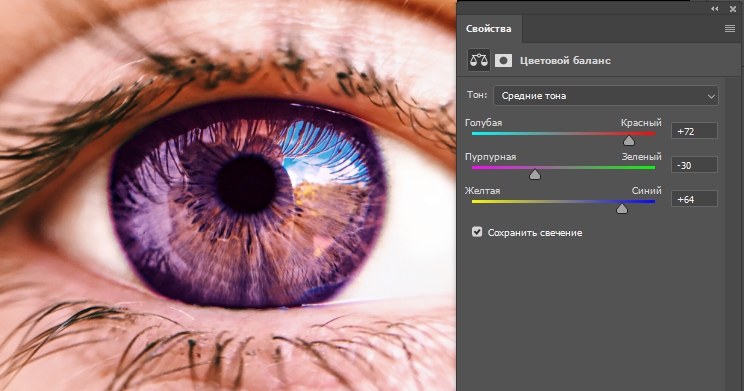
Task: Switch to the Свойства tab
Action: [488, 28]
